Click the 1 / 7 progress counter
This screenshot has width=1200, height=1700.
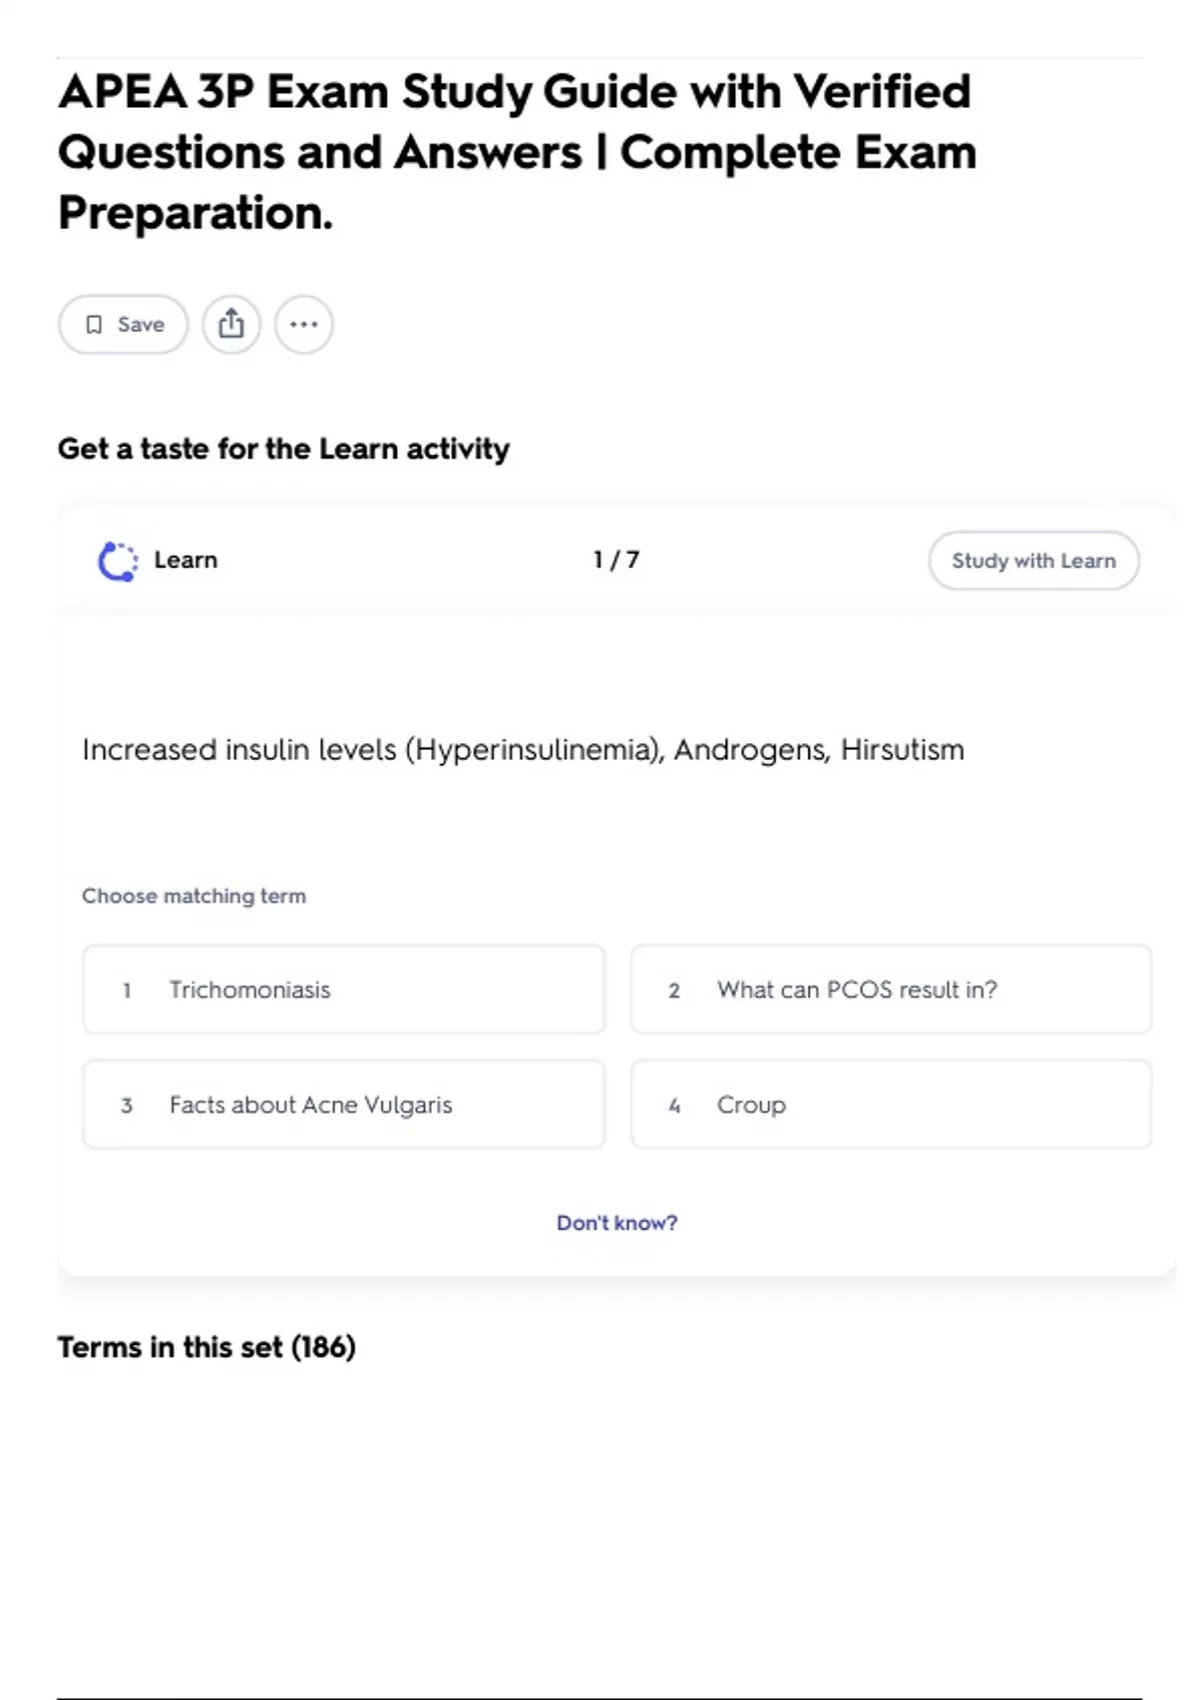[x=616, y=560]
